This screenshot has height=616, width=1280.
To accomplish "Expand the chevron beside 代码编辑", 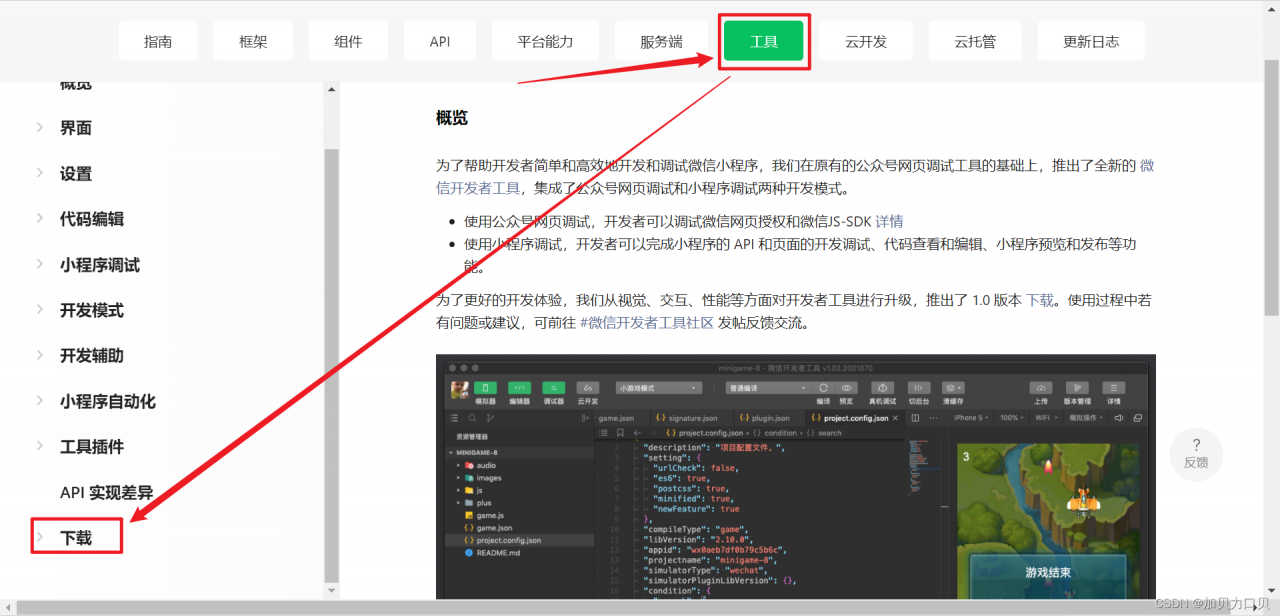I will click(40, 218).
